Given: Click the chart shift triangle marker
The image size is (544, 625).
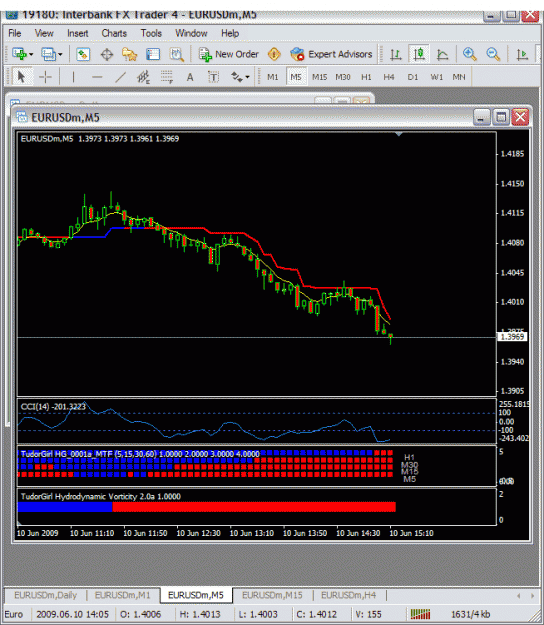Looking at the screenshot, I should click(399, 134).
